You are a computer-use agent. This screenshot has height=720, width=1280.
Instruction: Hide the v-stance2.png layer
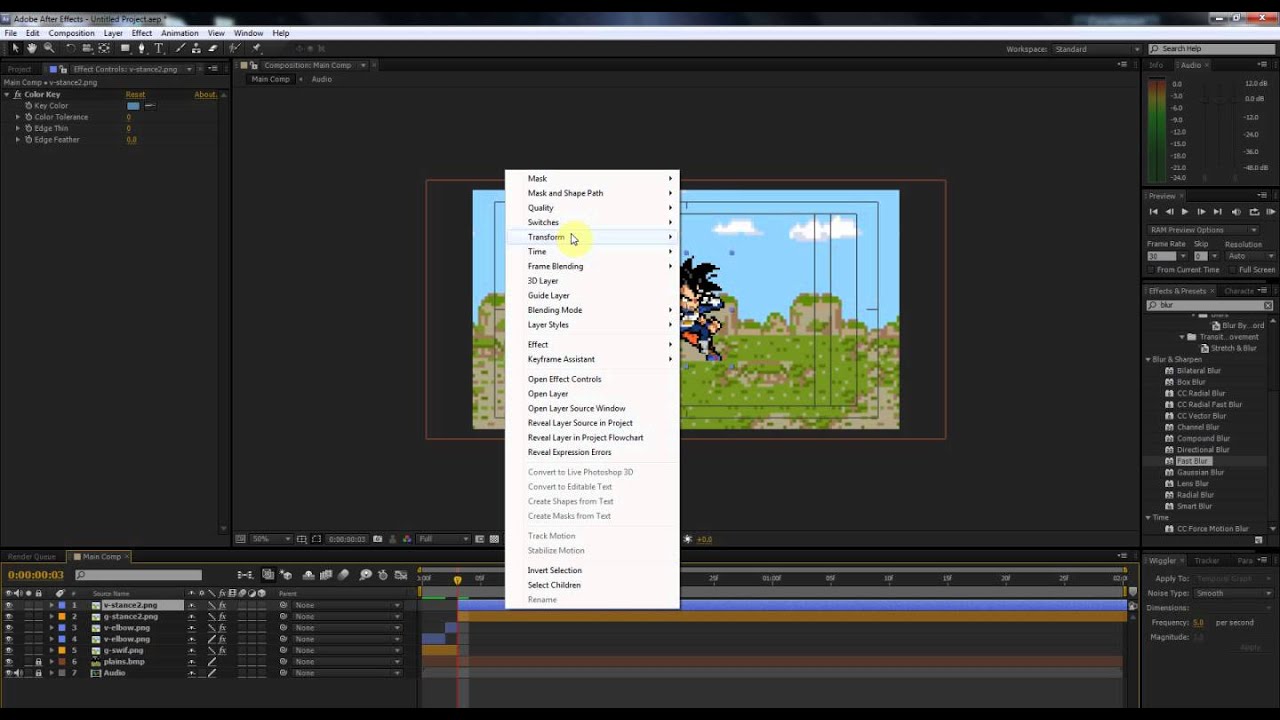pyautogui.click(x=9, y=605)
